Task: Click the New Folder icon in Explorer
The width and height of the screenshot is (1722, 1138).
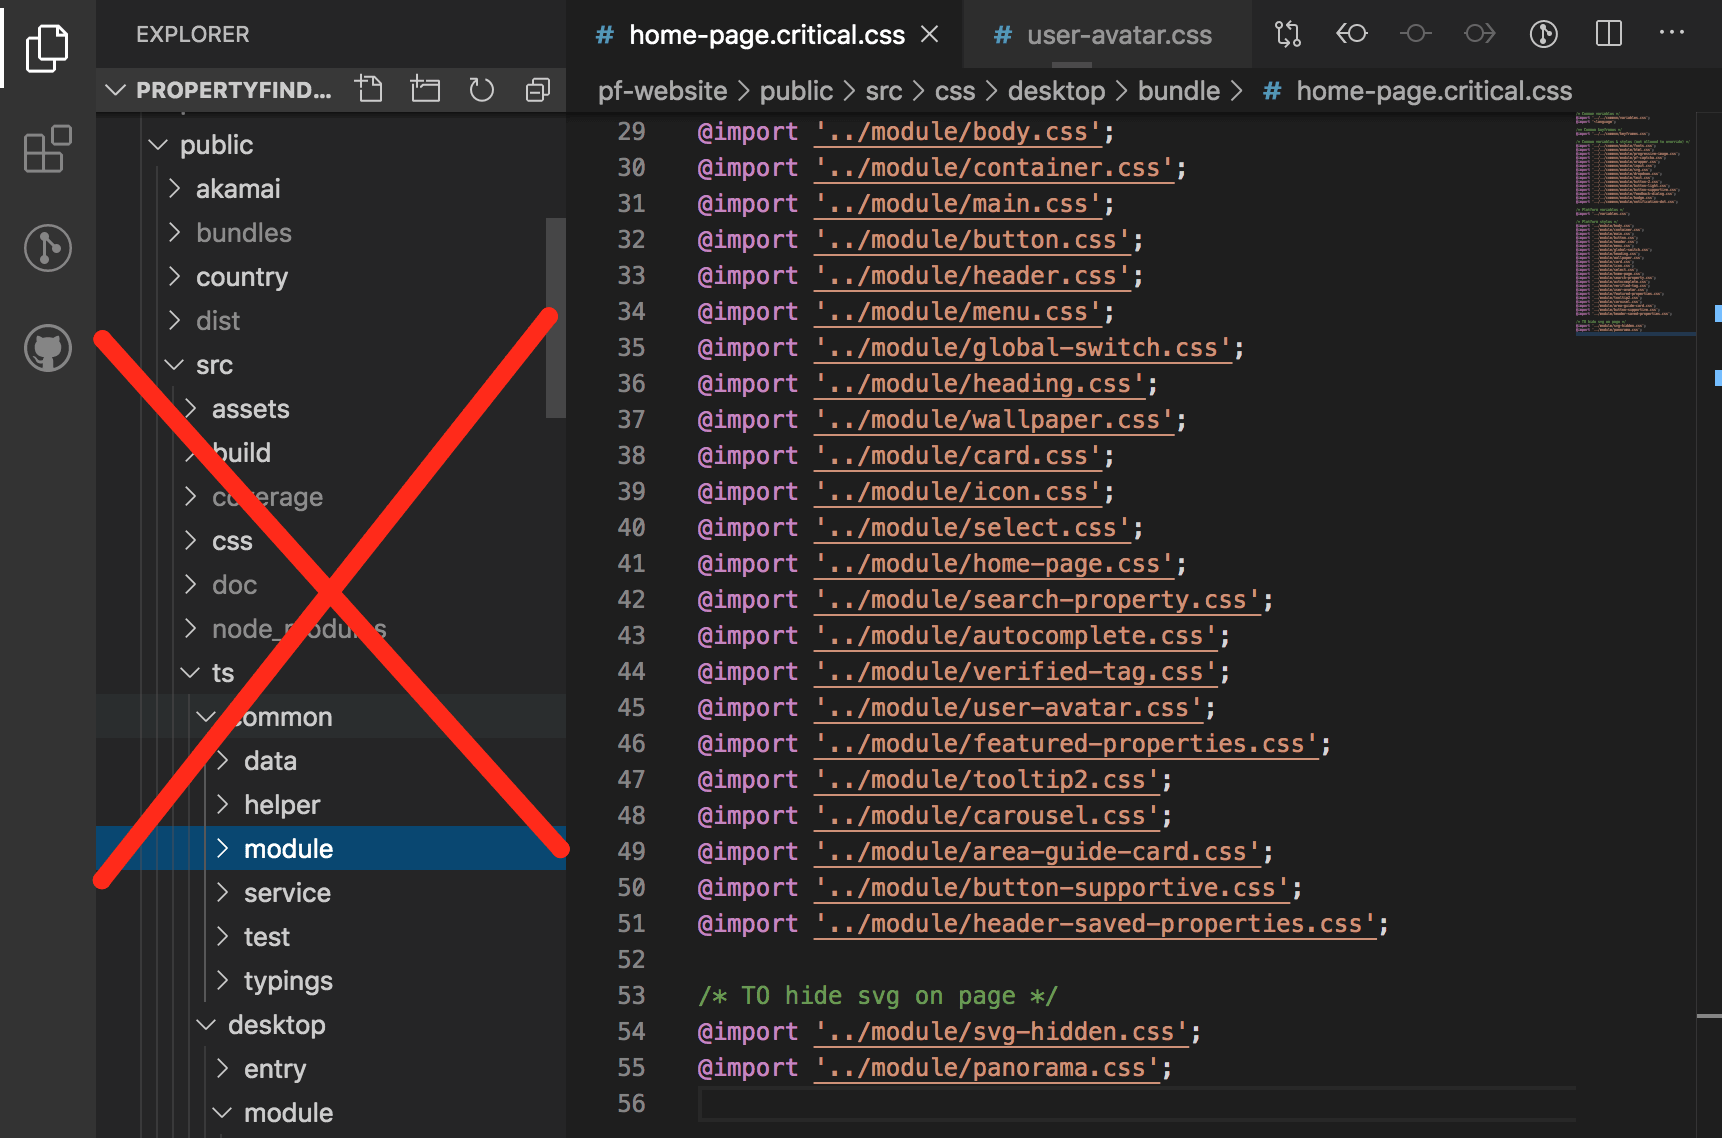Action: (425, 90)
